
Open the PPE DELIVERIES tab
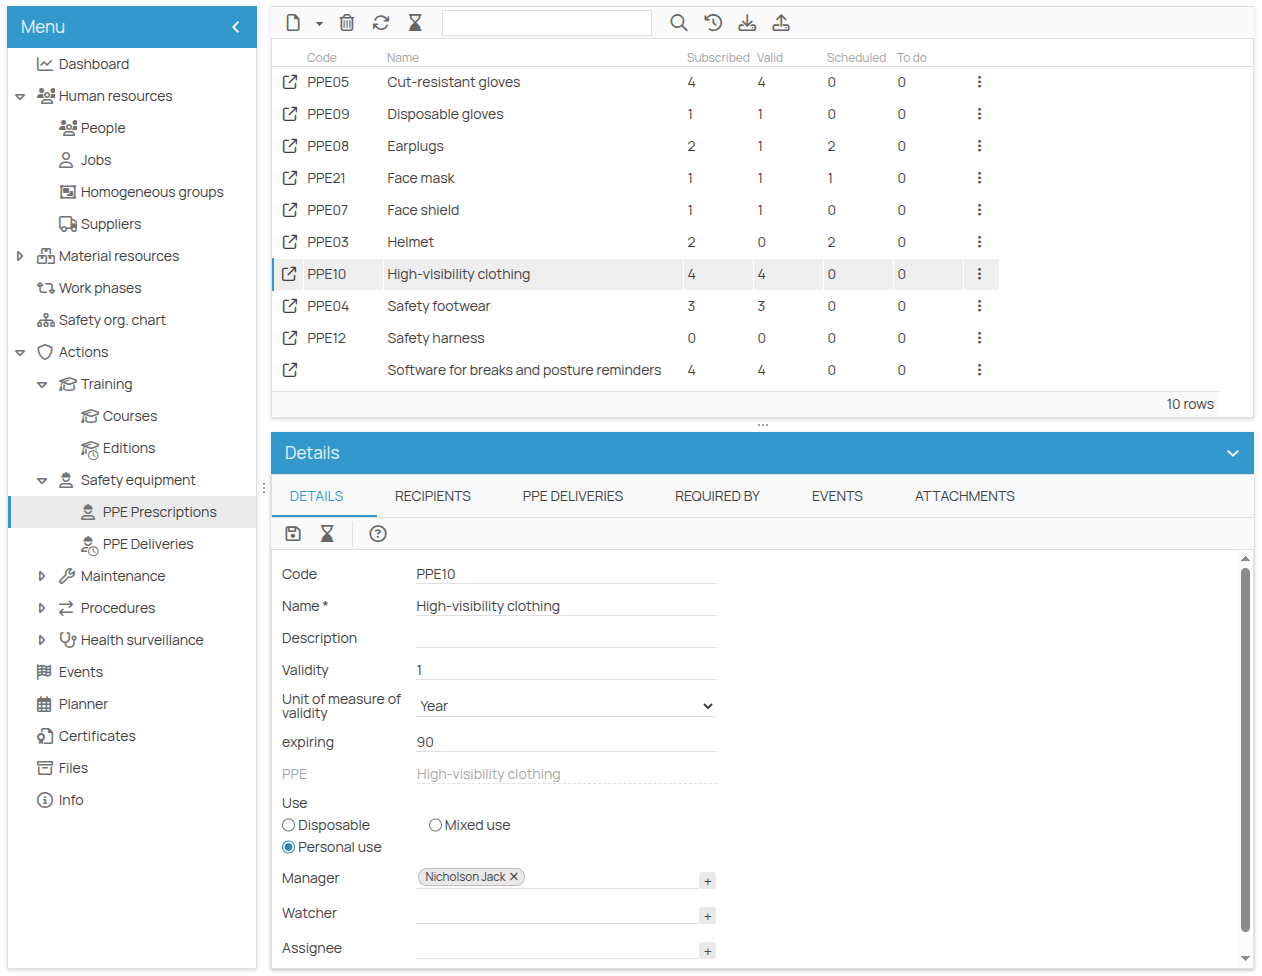573,495
